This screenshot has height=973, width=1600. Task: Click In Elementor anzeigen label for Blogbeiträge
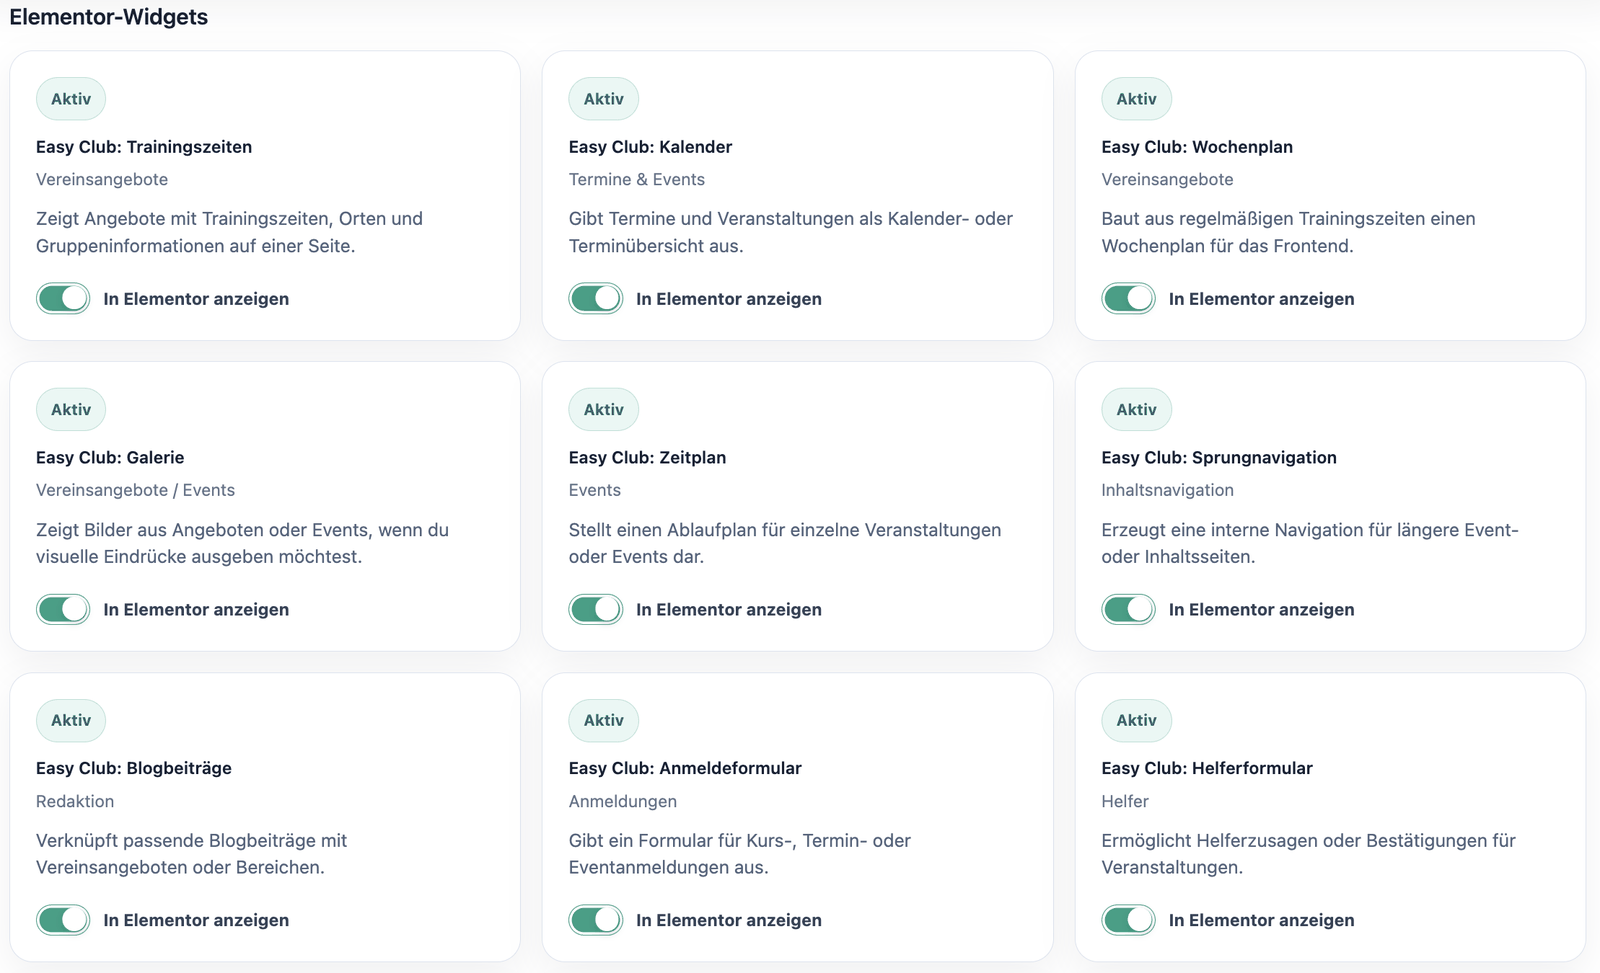click(x=196, y=920)
